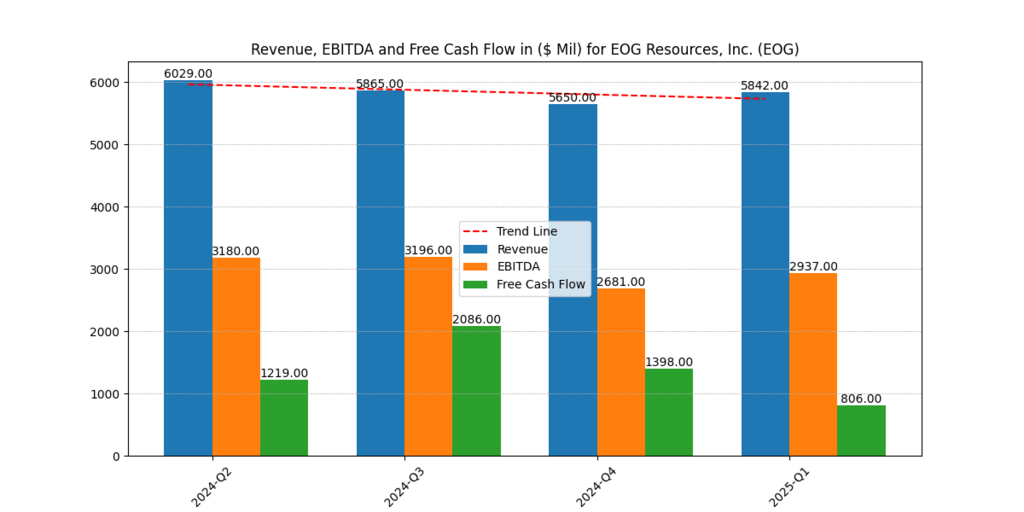Click the green Free Cash Flow legend swatch

pos(477,284)
